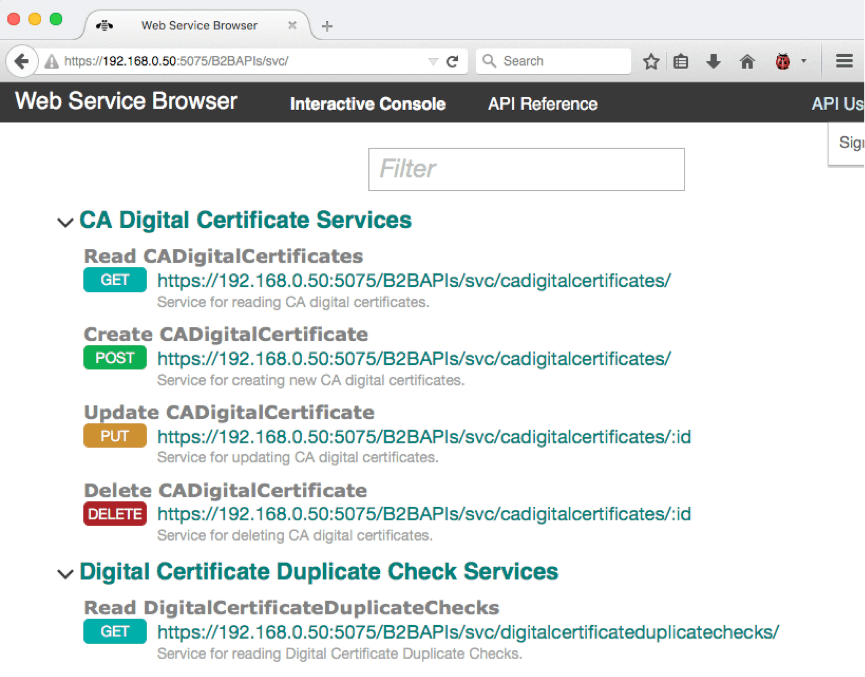The image size is (865, 677).
Task: Click GET badge for Read DigitalCertificateDuplicateChecks
Action: [115, 631]
